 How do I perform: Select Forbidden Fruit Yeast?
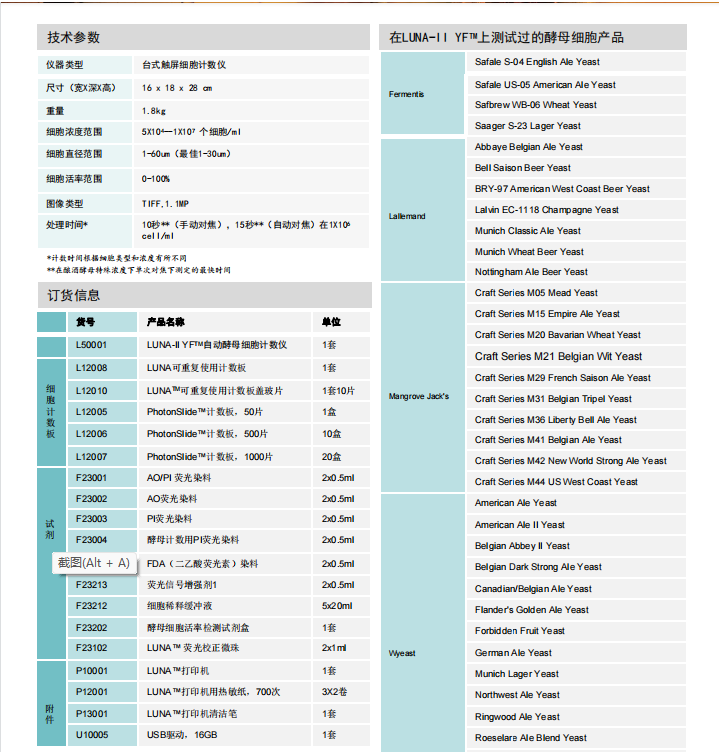coord(519,631)
